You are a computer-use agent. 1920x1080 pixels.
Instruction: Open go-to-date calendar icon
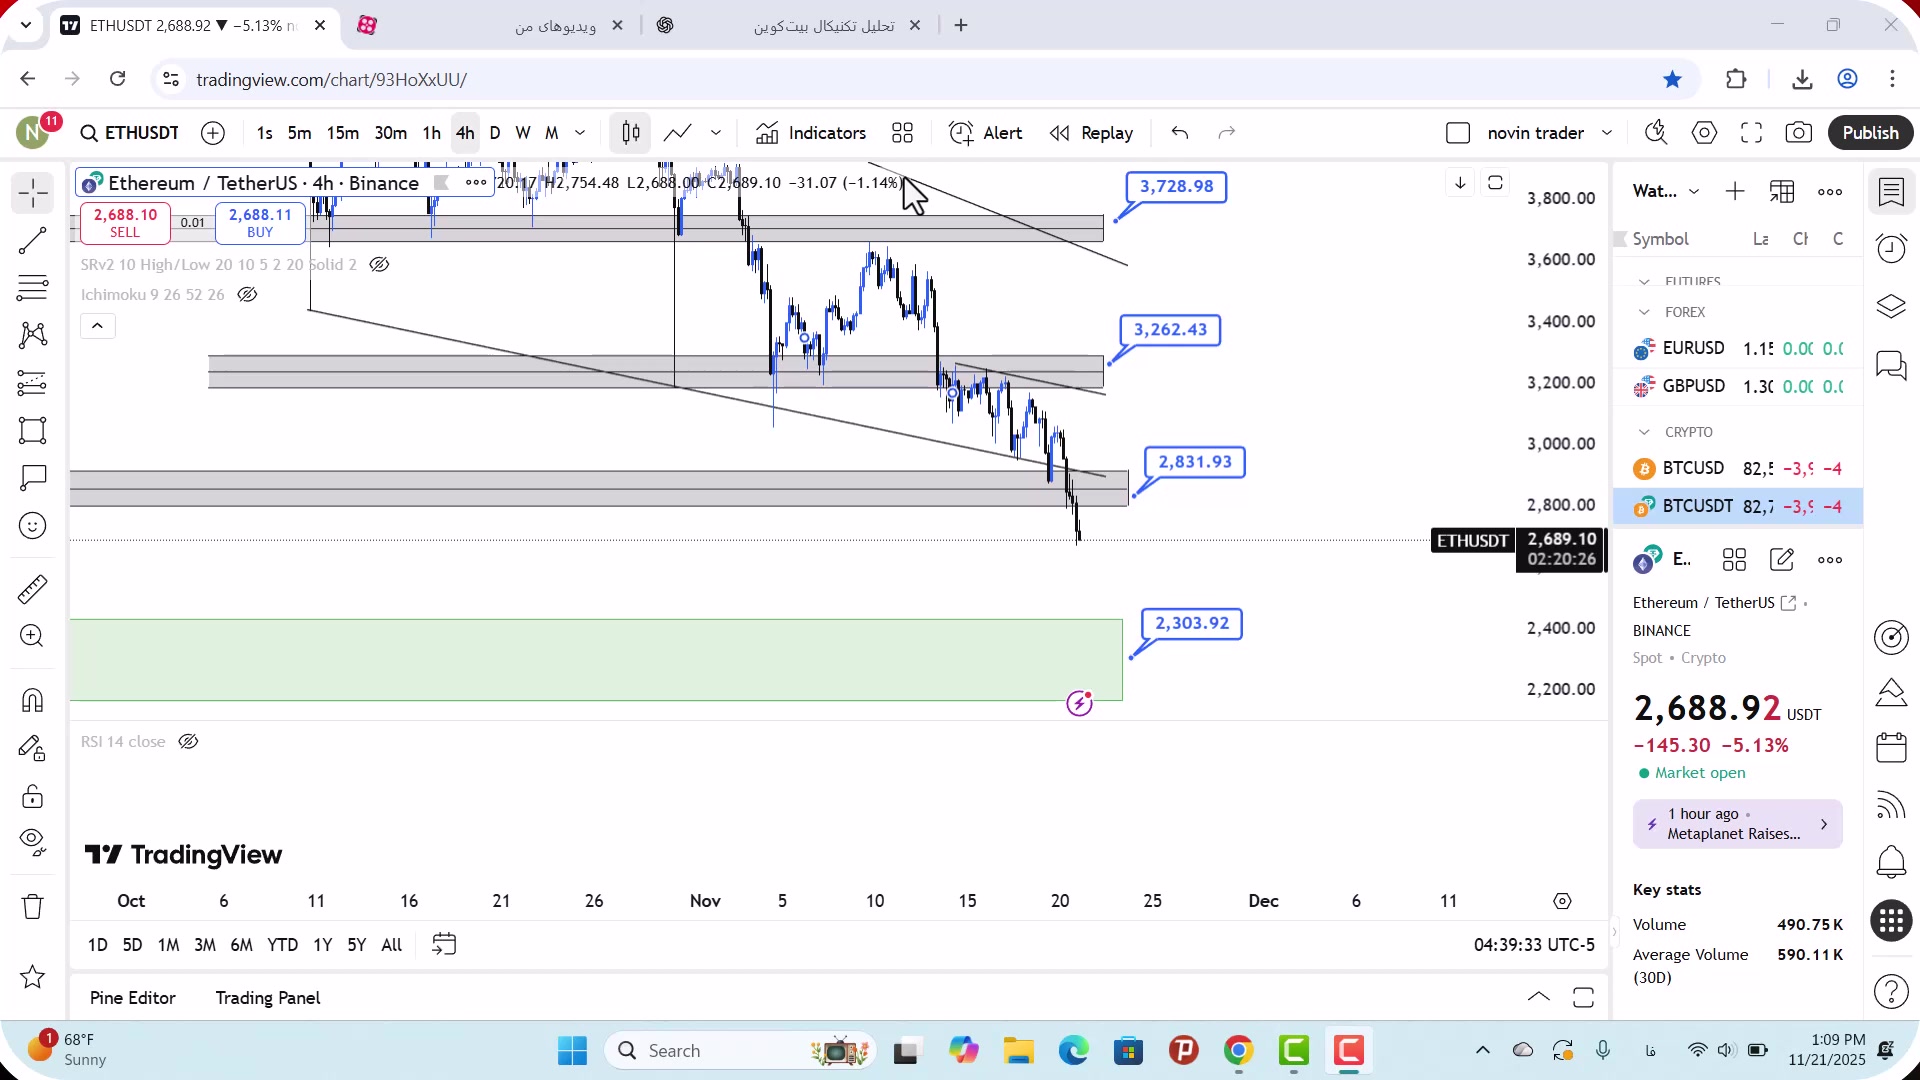pyautogui.click(x=444, y=945)
